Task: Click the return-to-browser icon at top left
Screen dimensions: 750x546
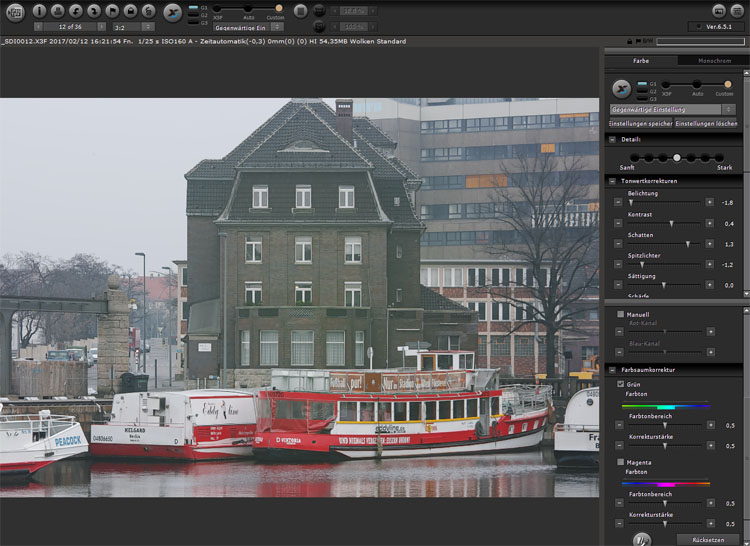Action: click(13, 11)
